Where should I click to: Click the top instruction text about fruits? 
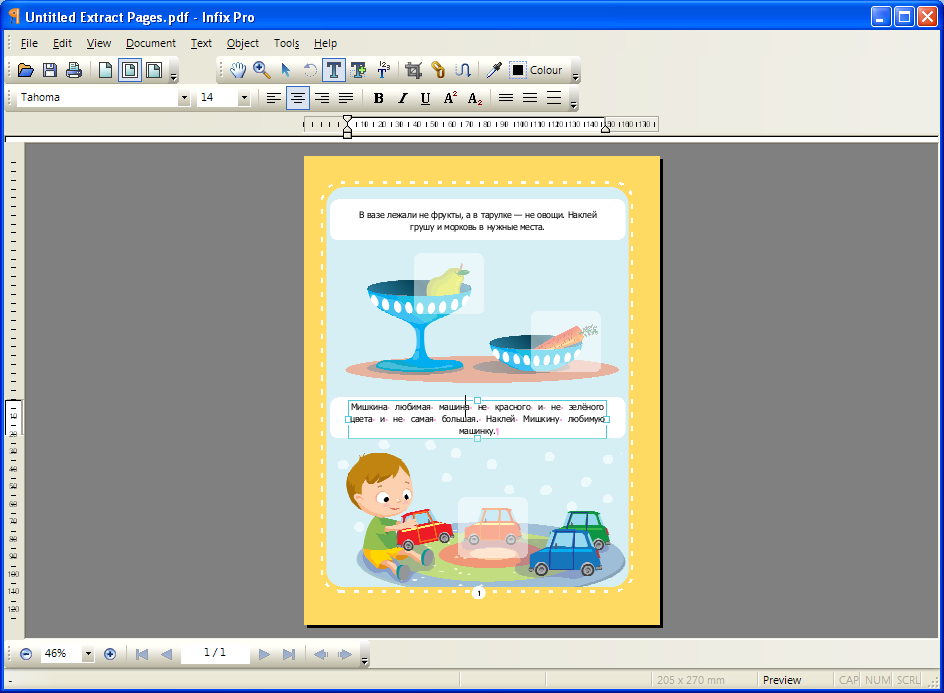(x=477, y=221)
